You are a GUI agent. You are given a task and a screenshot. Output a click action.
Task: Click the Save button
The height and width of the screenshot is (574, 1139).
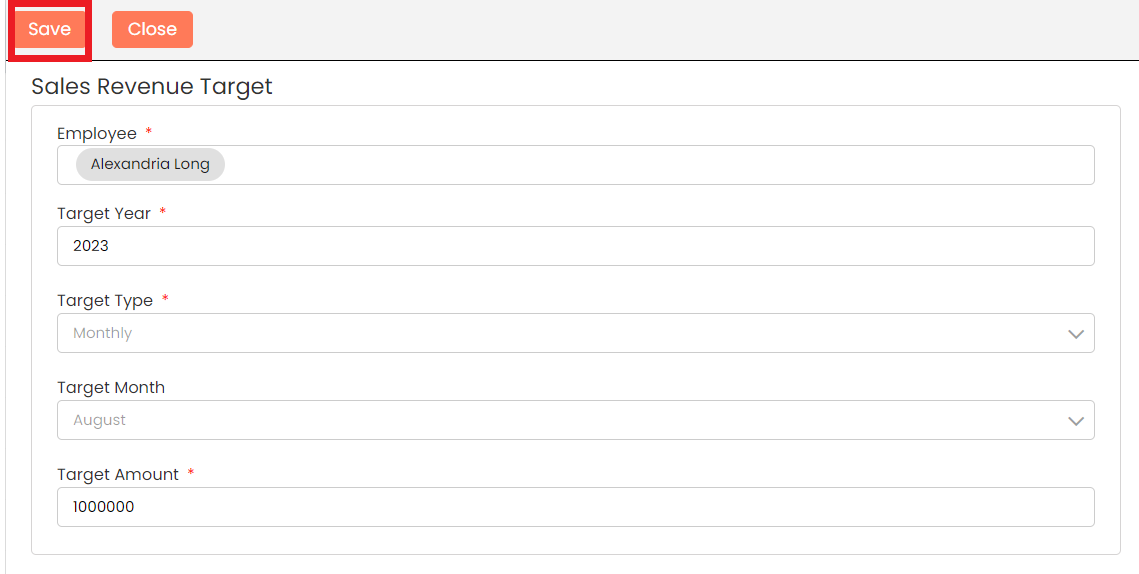pyautogui.click(x=49, y=30)
